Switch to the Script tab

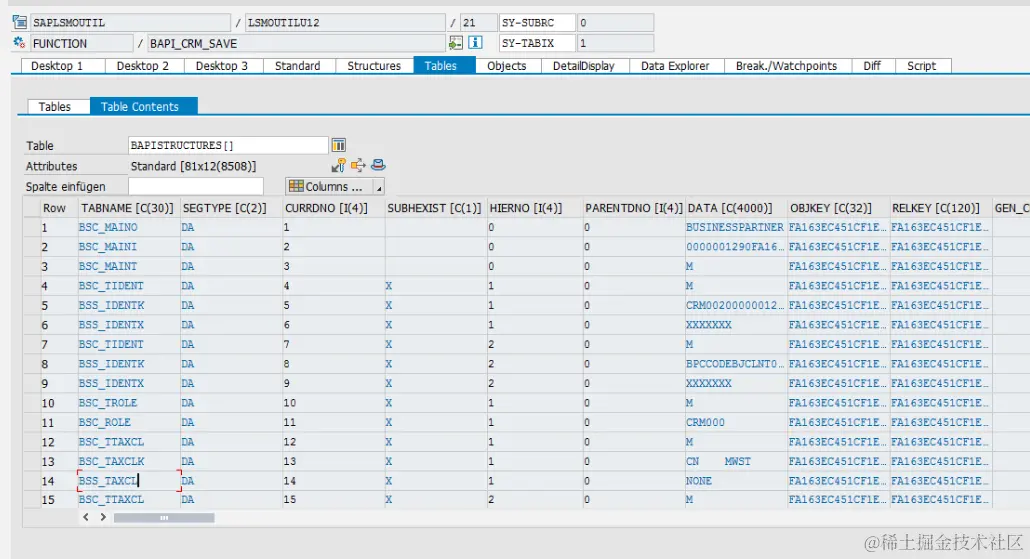922,66
